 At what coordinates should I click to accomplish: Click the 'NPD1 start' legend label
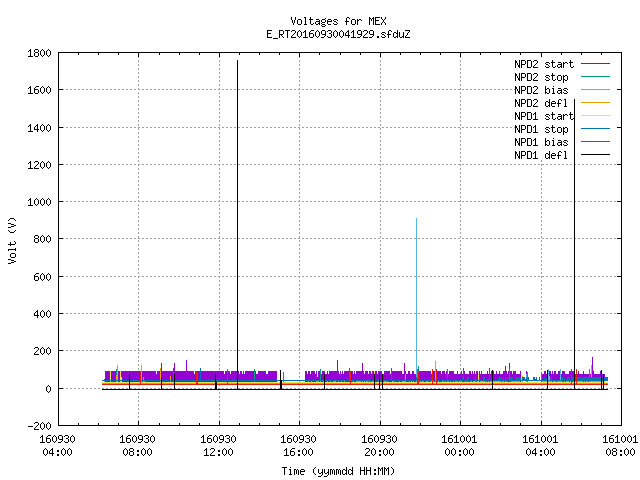pyautogui.click(x=544, y=116)
